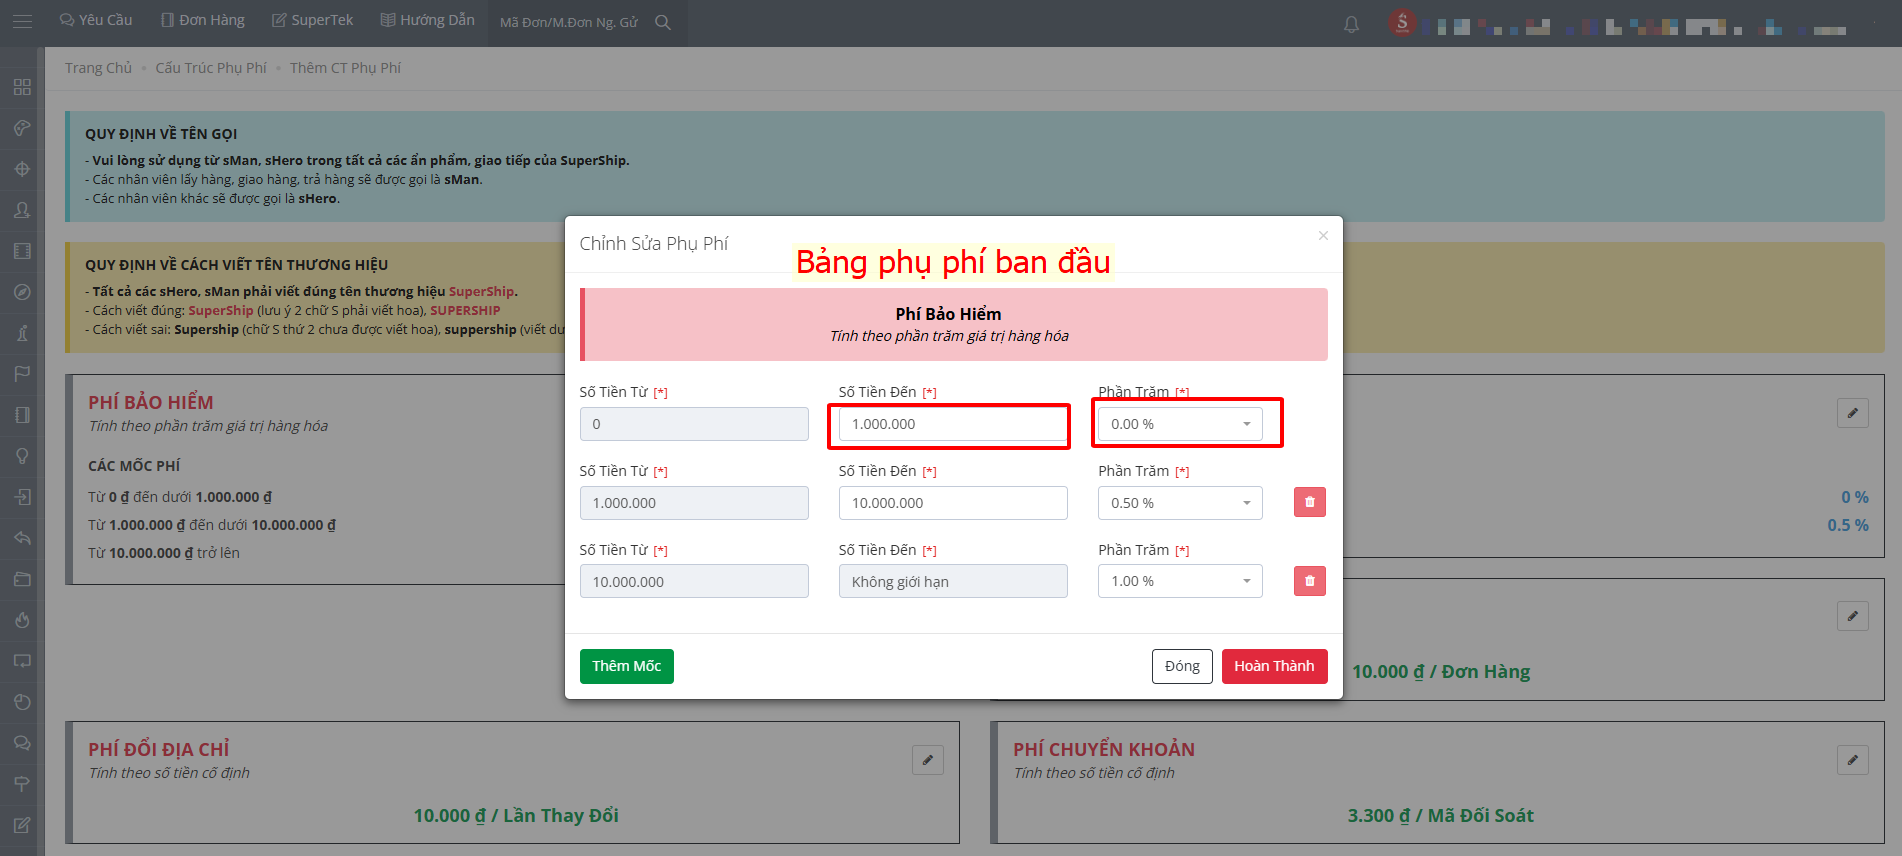This screenshot has width=1902, height=856.
Task: Click the 0.5 % value in background card
Action: [x=1848, y=525]
